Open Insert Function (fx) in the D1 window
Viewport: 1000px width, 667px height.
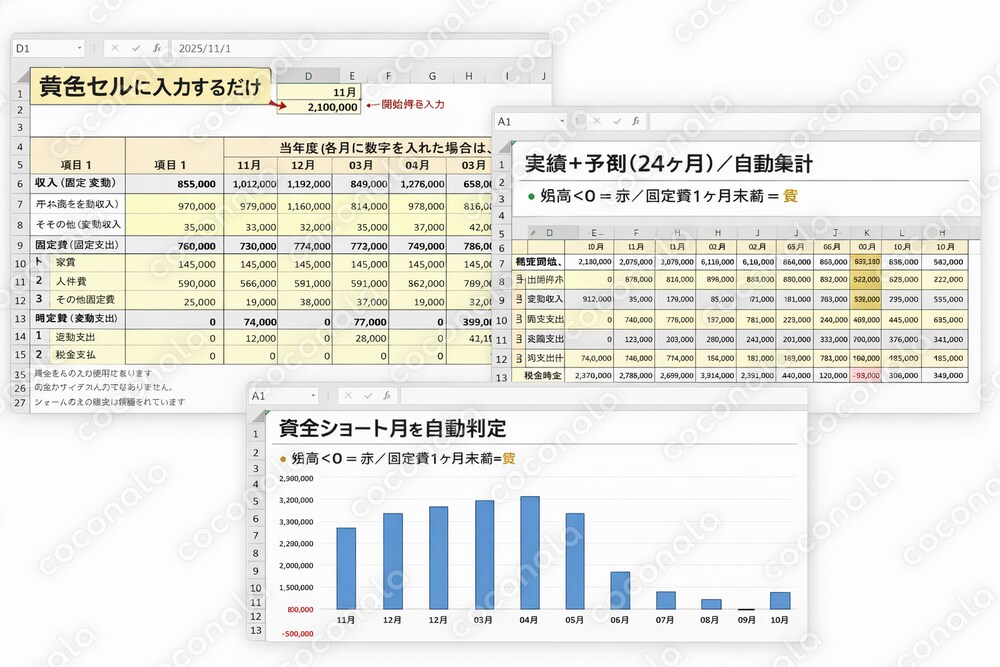pos(157,48)
